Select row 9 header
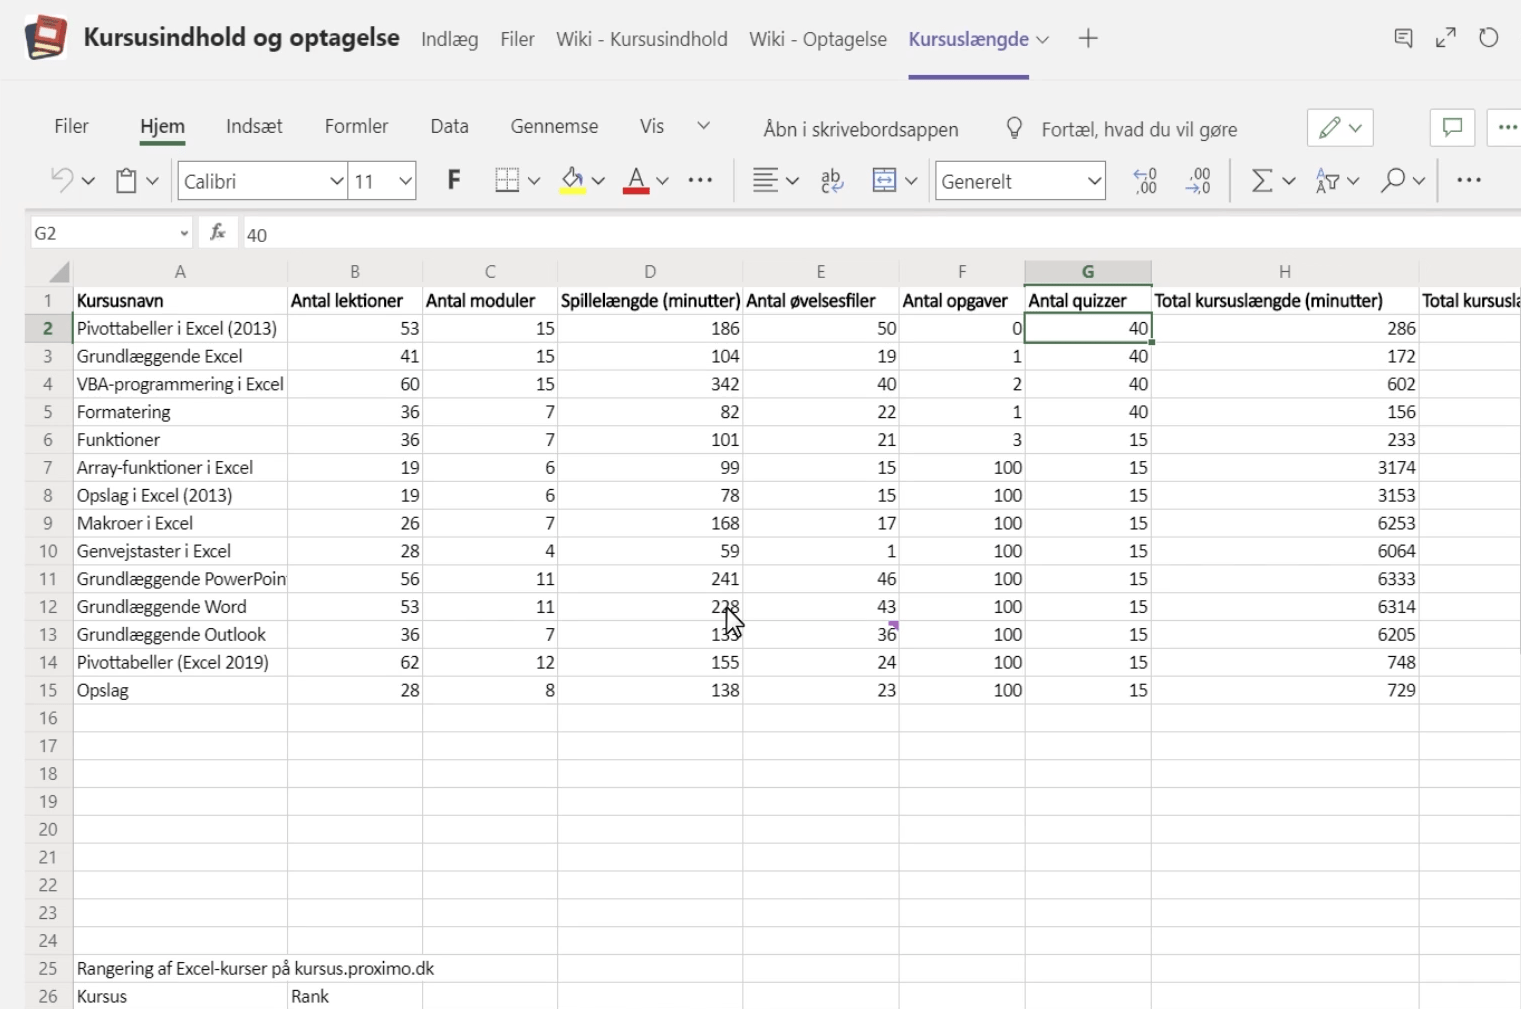This screenshot has height=1009, width=1521. click(x=47, y=523)
